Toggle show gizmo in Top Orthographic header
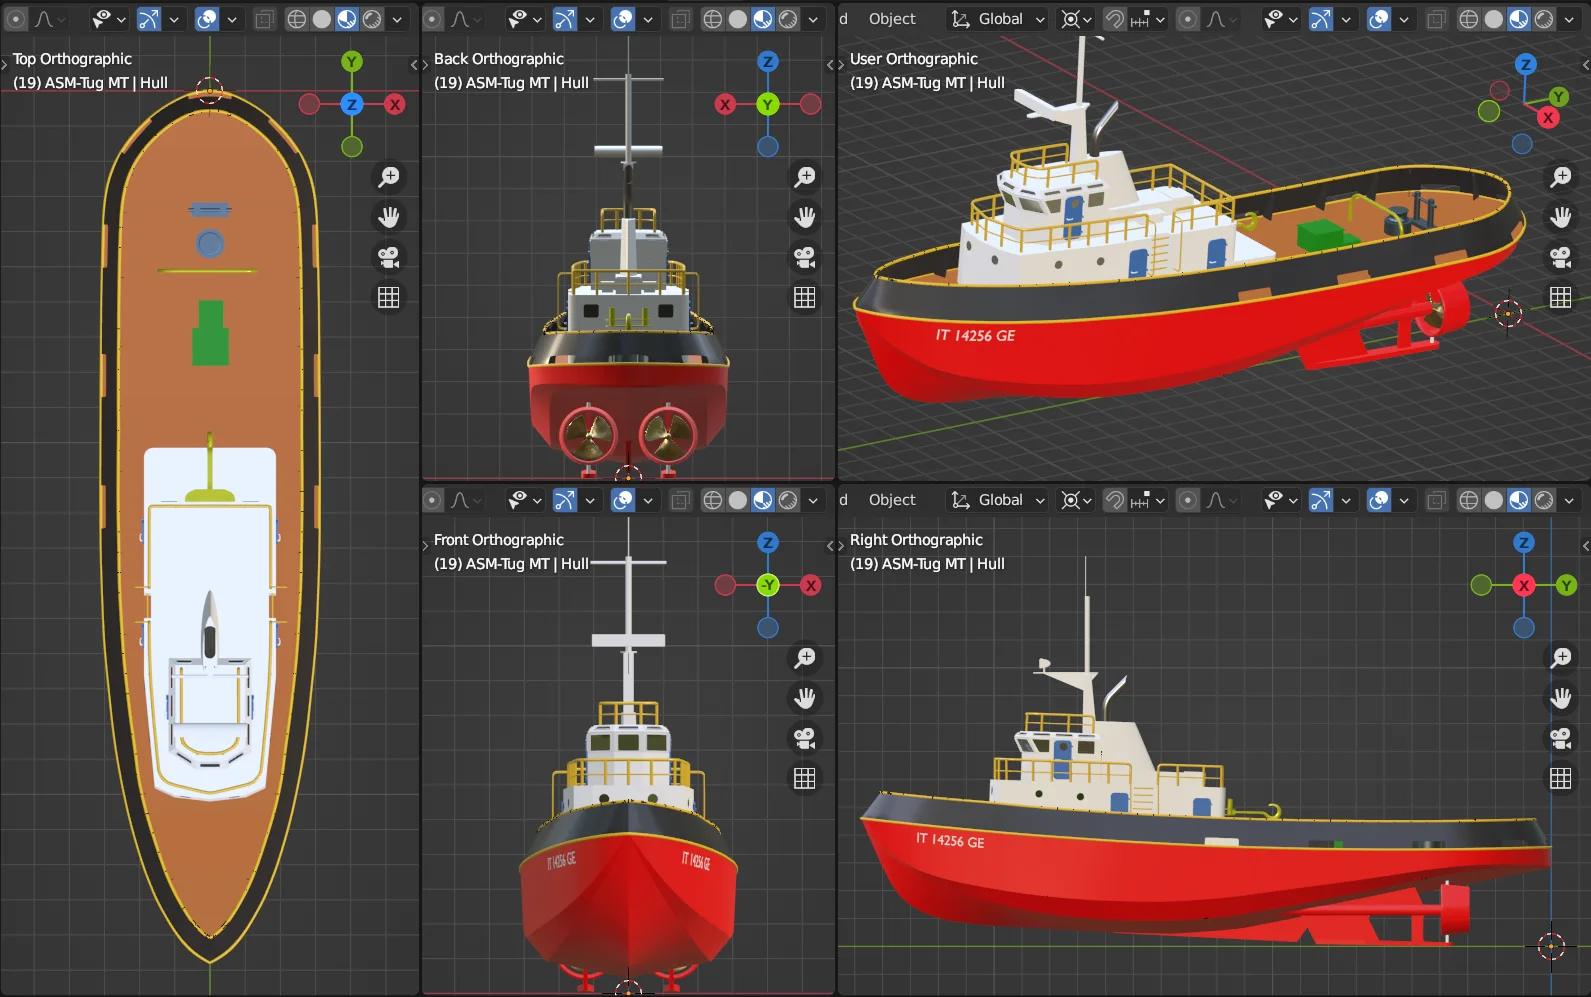1591x997 pixels. click(148, 19)
